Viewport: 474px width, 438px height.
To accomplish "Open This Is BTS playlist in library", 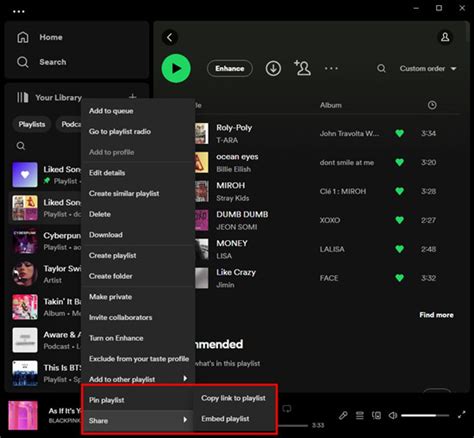I will point(46,373).
